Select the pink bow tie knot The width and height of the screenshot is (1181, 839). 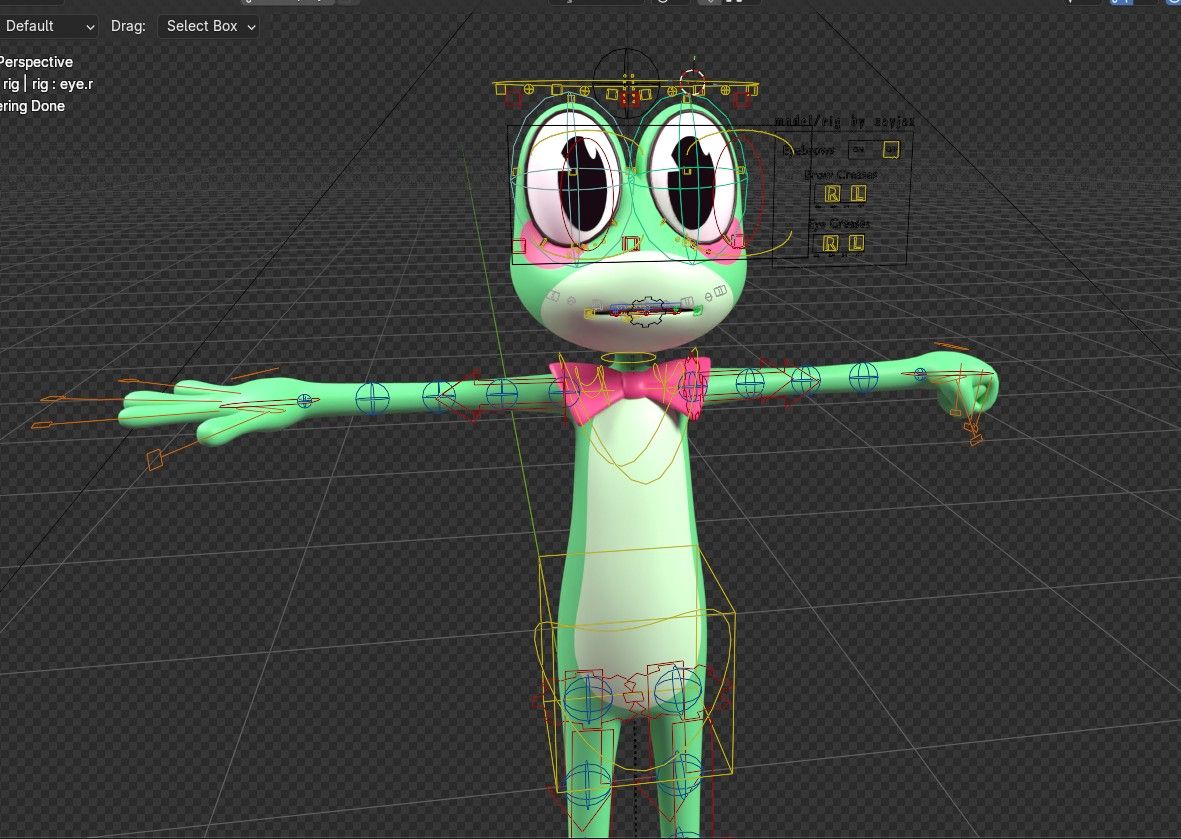click(x=631, y=383)
